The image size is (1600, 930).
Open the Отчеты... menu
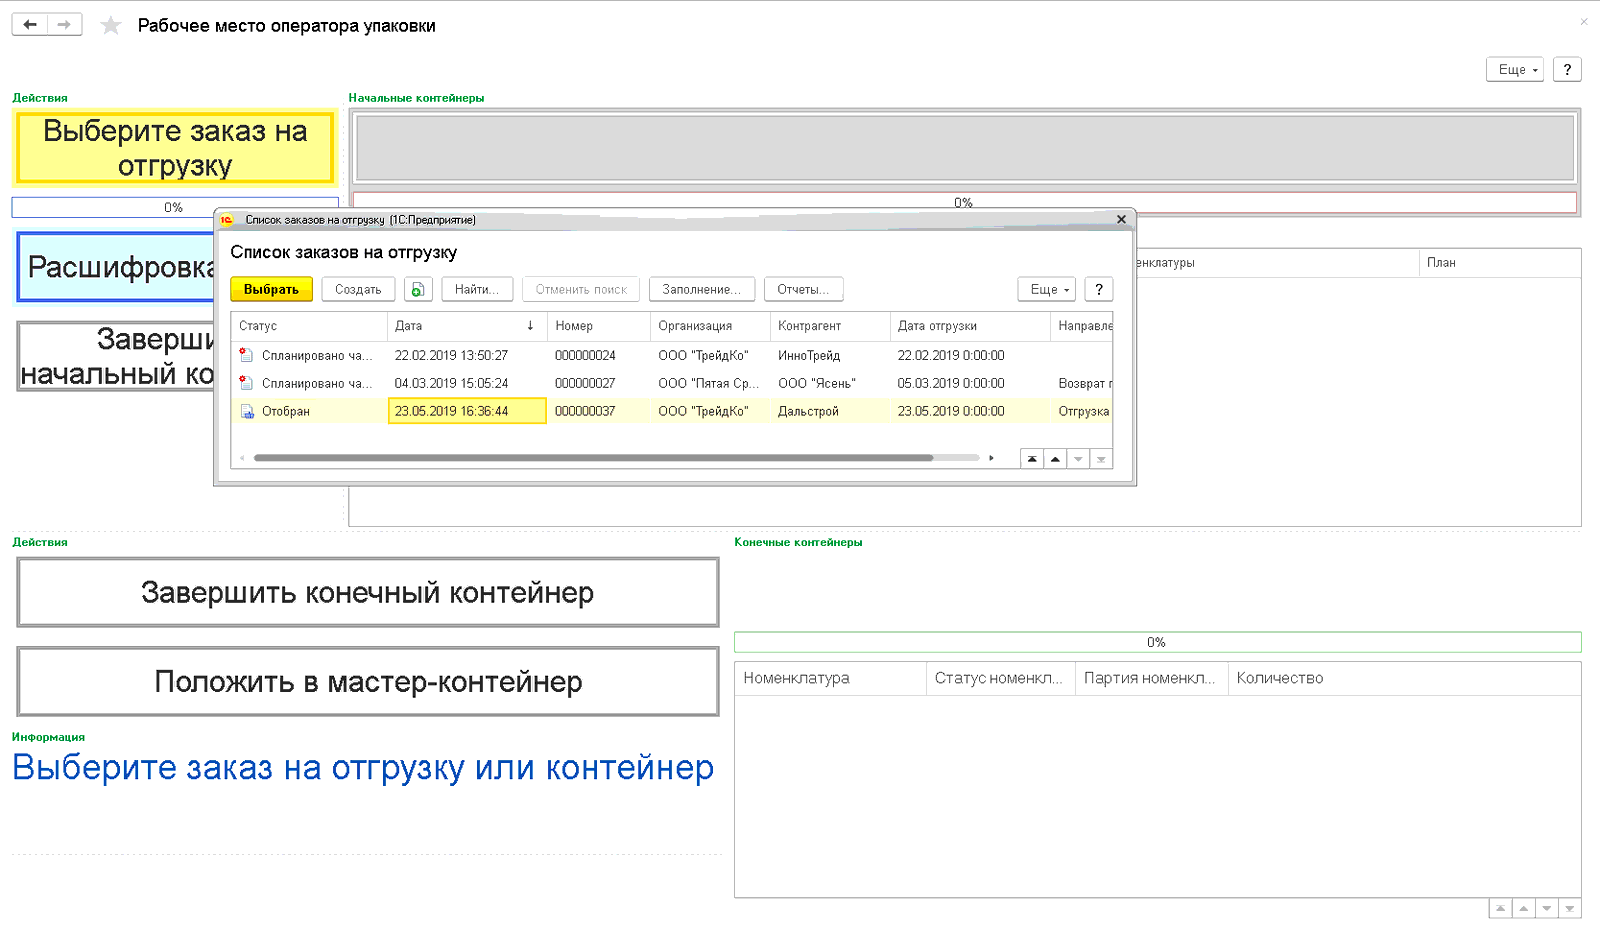803,289
